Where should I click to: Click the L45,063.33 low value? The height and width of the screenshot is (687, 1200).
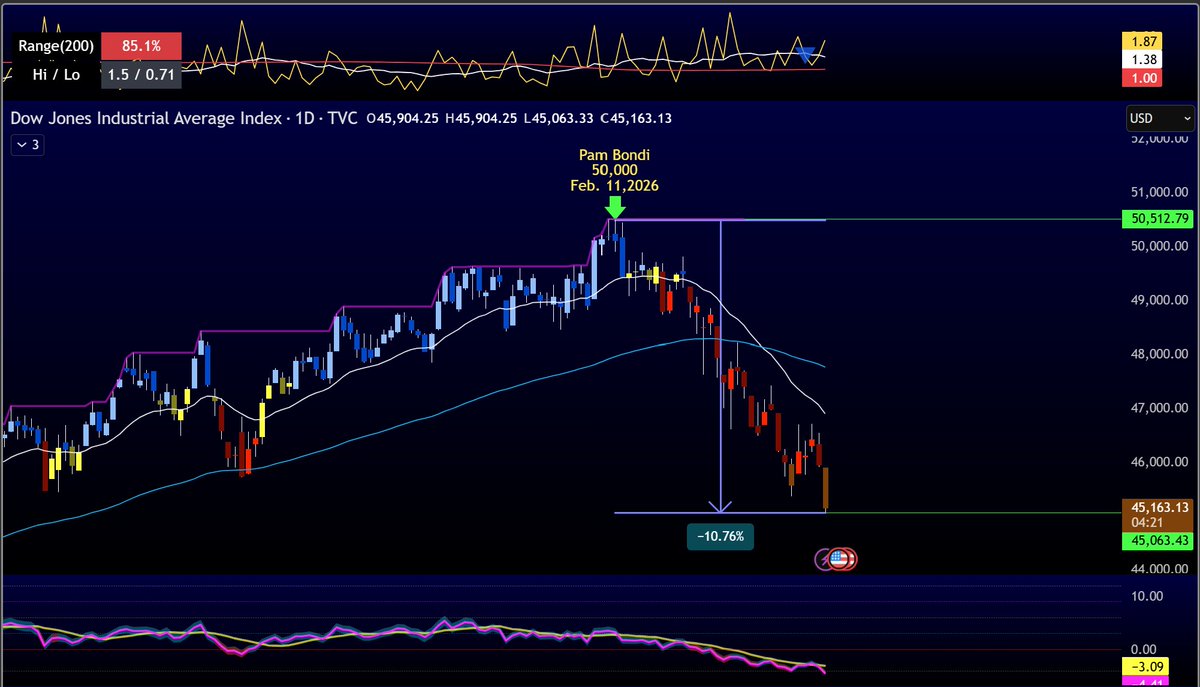pyautogui.click(x=557, y=118)
